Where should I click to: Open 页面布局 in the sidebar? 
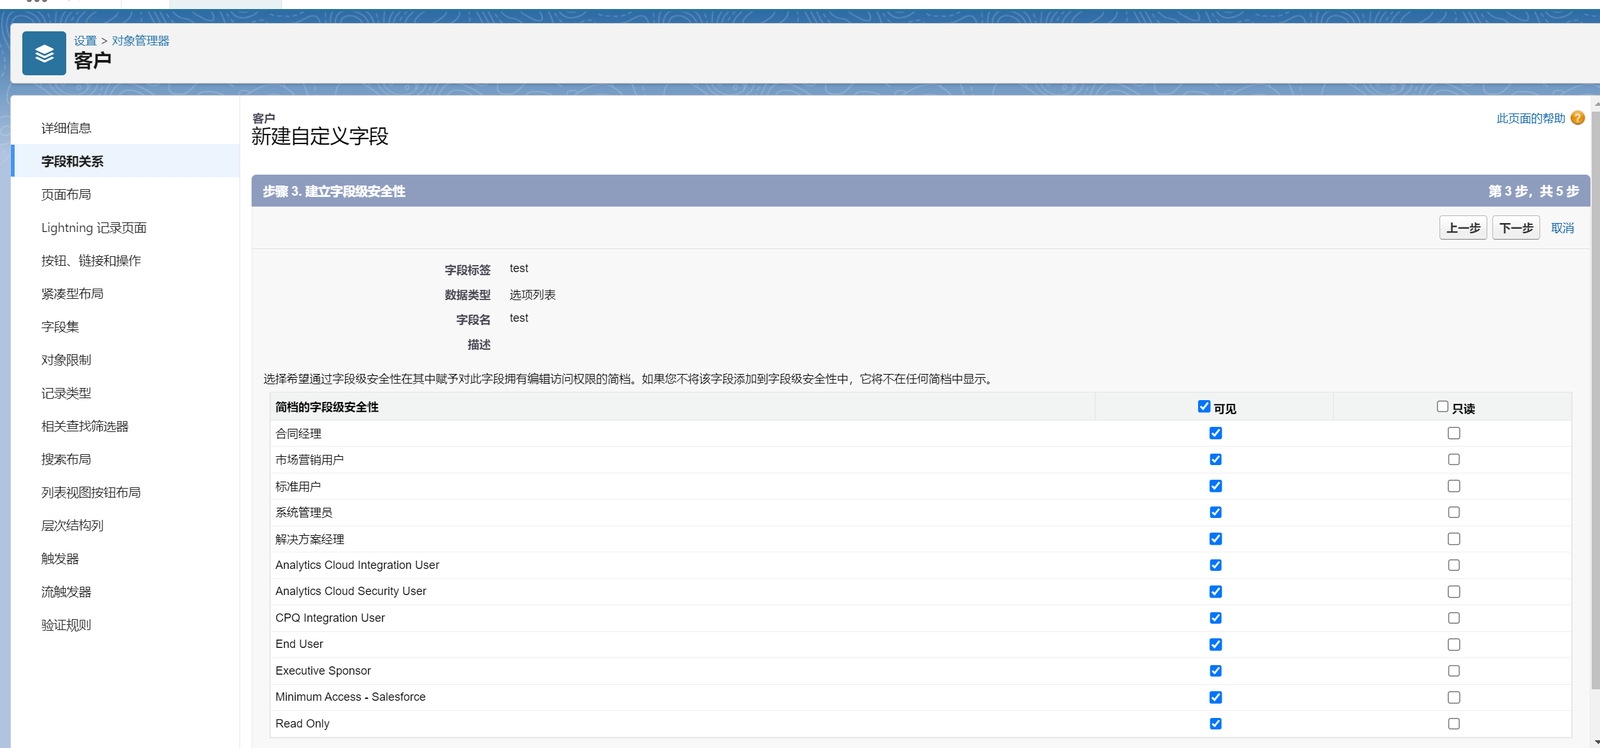[x=66, y=194]
